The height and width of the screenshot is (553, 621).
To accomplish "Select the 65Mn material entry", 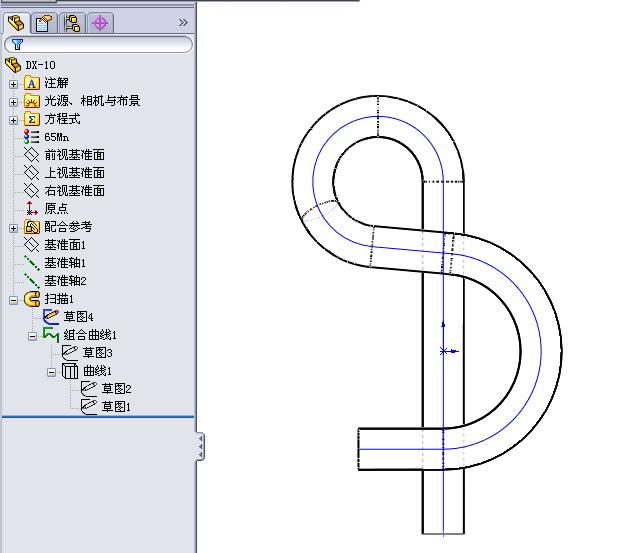I will point(57,137).
